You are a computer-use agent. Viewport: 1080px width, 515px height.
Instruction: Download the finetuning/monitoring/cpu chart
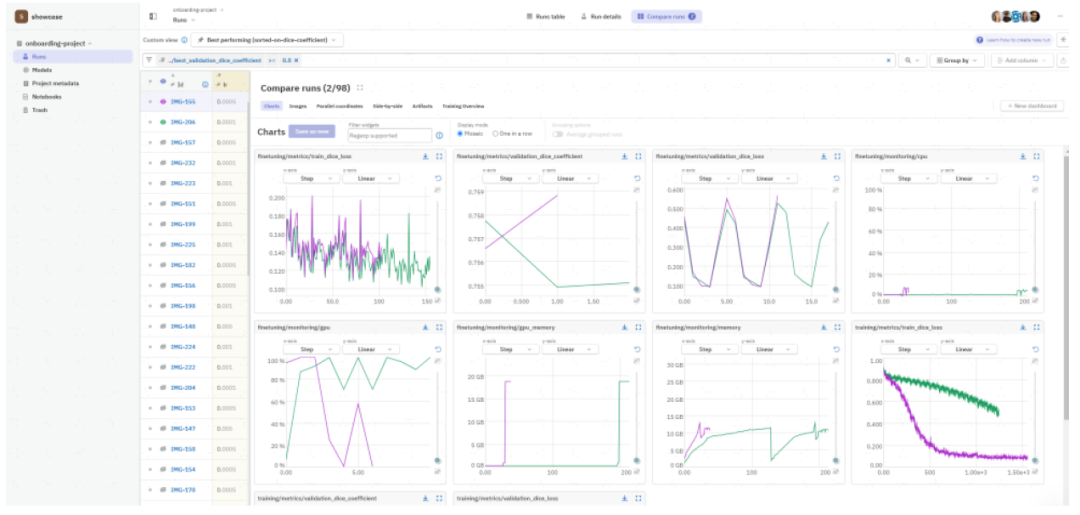(x=1023, y=156)
